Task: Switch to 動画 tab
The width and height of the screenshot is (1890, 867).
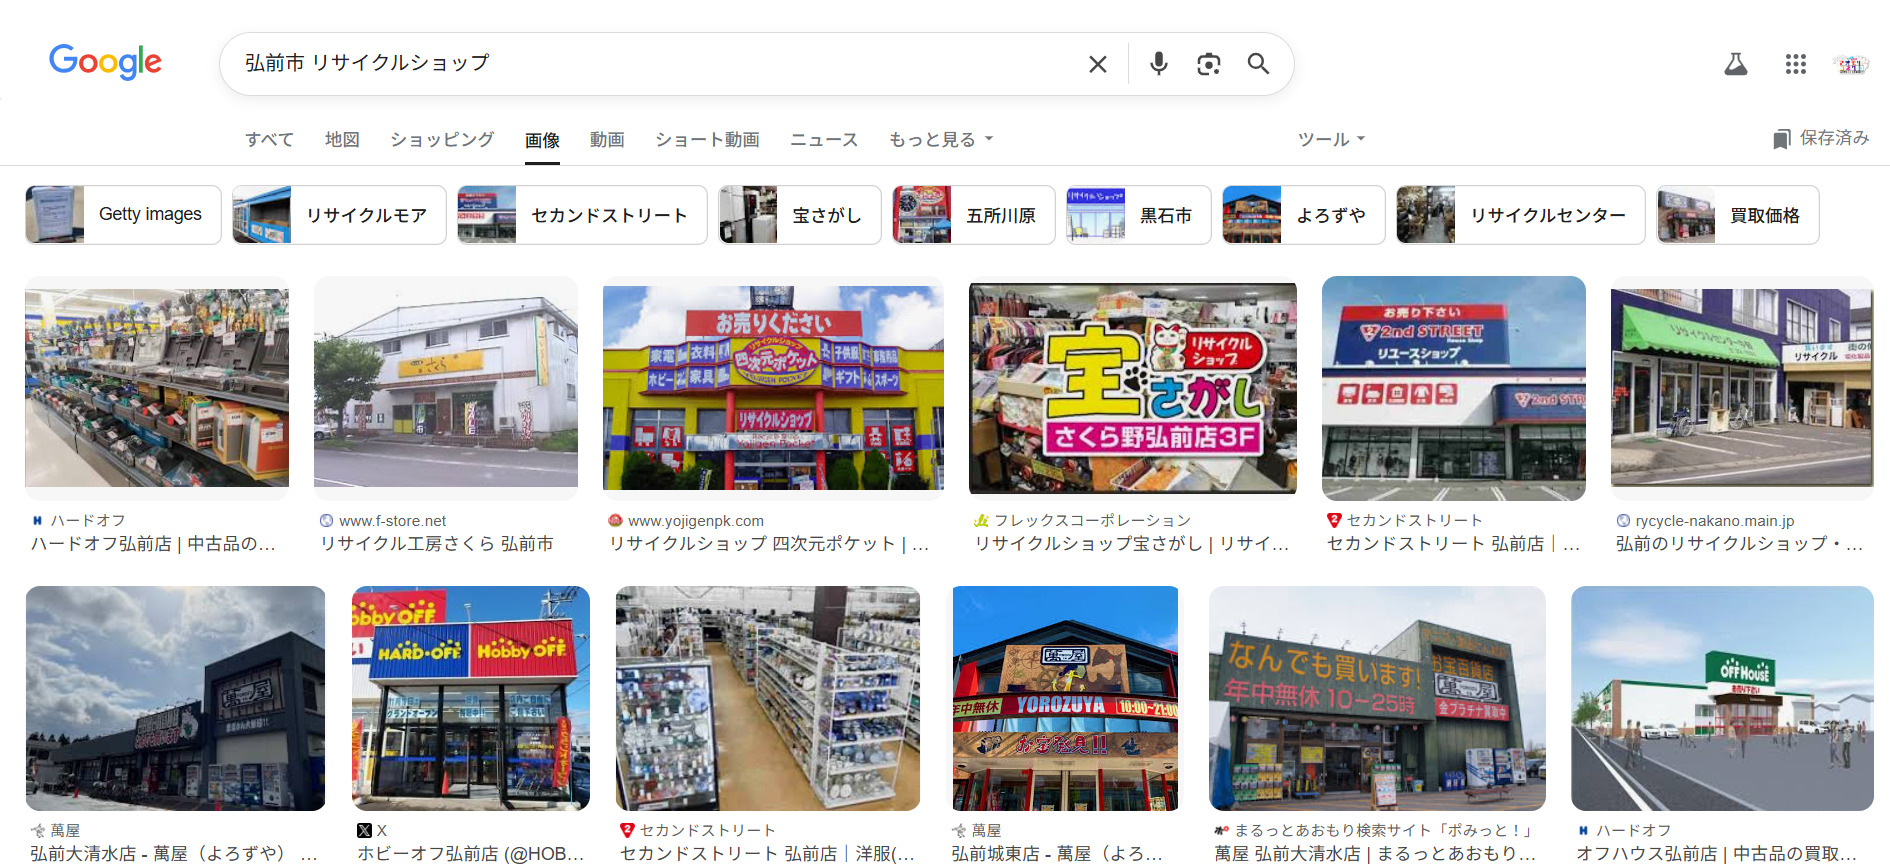Action: (x=607, y=140)
